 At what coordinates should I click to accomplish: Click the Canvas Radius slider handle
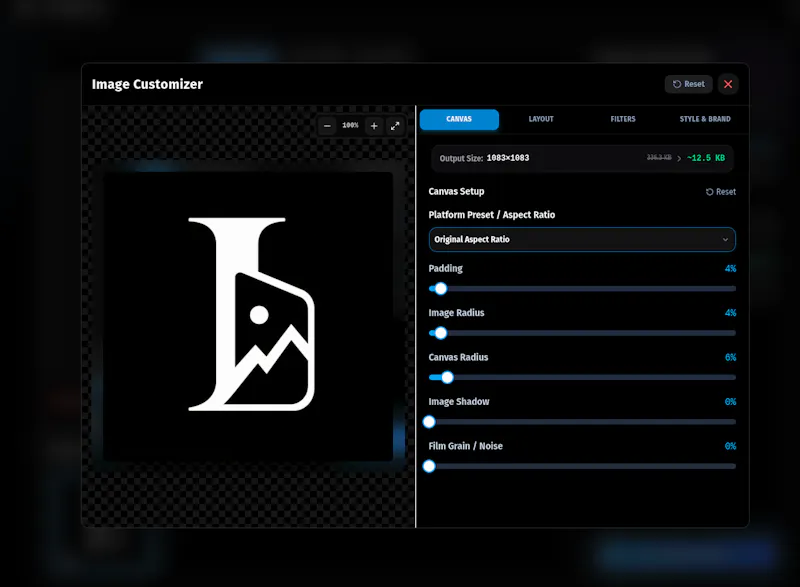pos(447,377)
